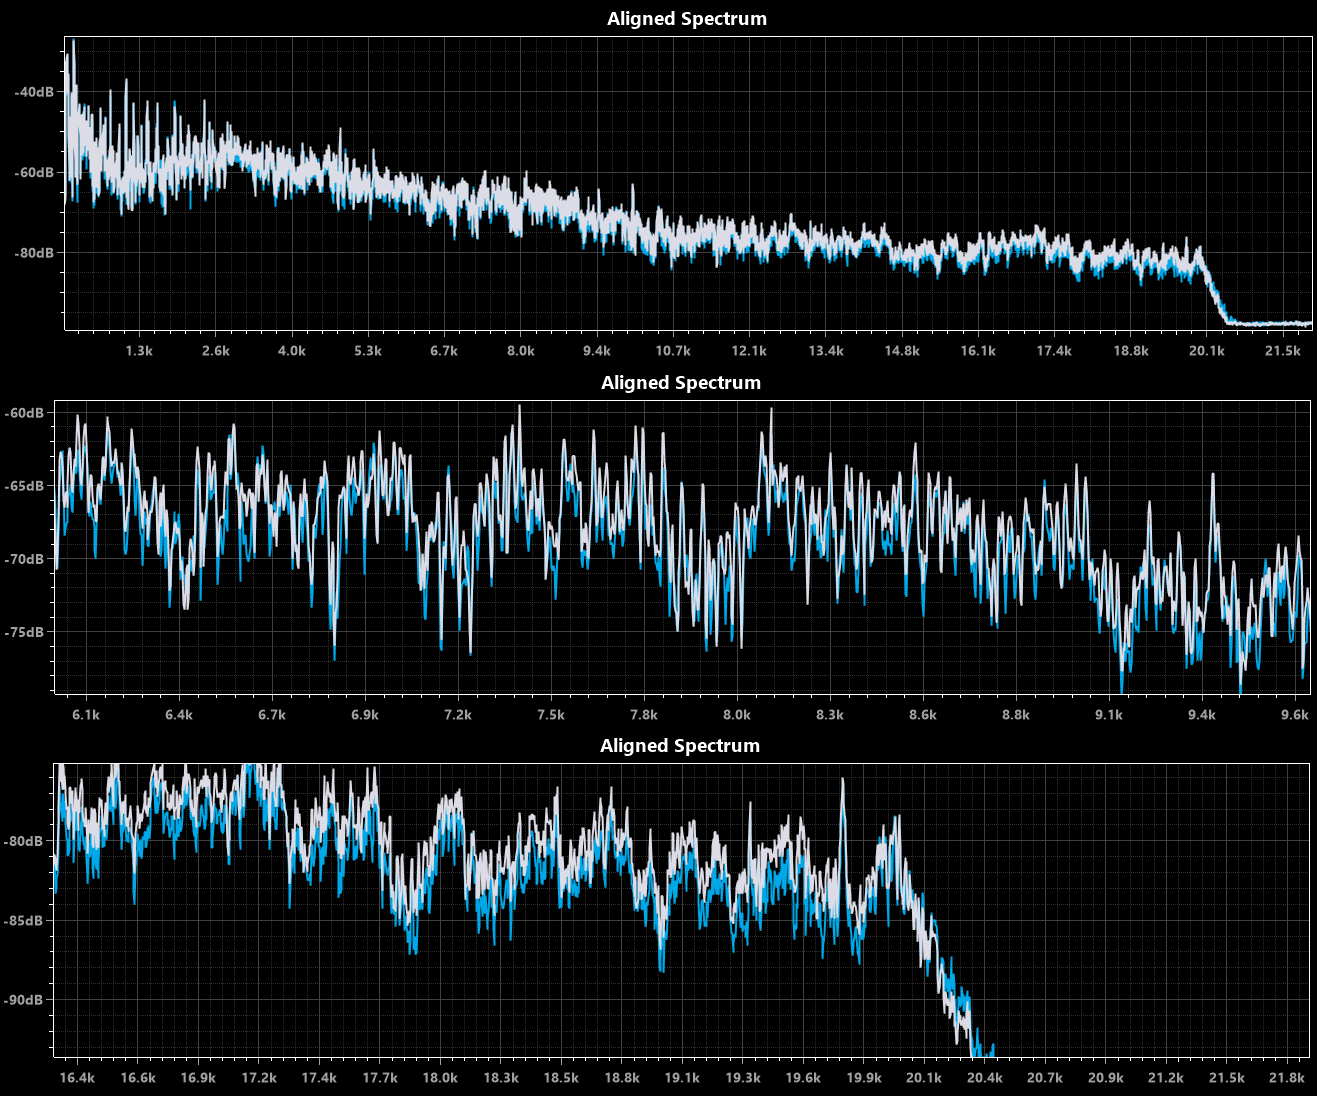The width and height of the screenshot is (1317, 1096).
Task: Pick the 8.3k tick label
Action: [x=830, y=715]
